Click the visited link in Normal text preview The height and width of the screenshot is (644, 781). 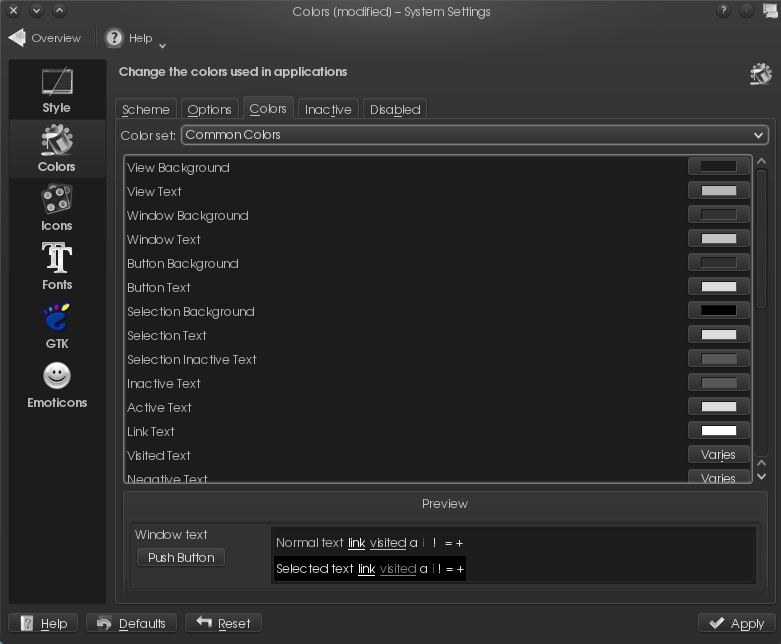[x=388, y=543]
